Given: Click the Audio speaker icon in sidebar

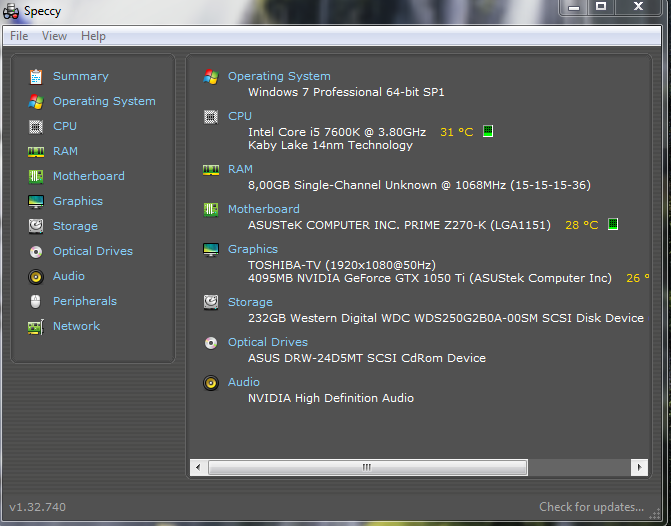Looking at the screenshot, I should click(36, 277).
